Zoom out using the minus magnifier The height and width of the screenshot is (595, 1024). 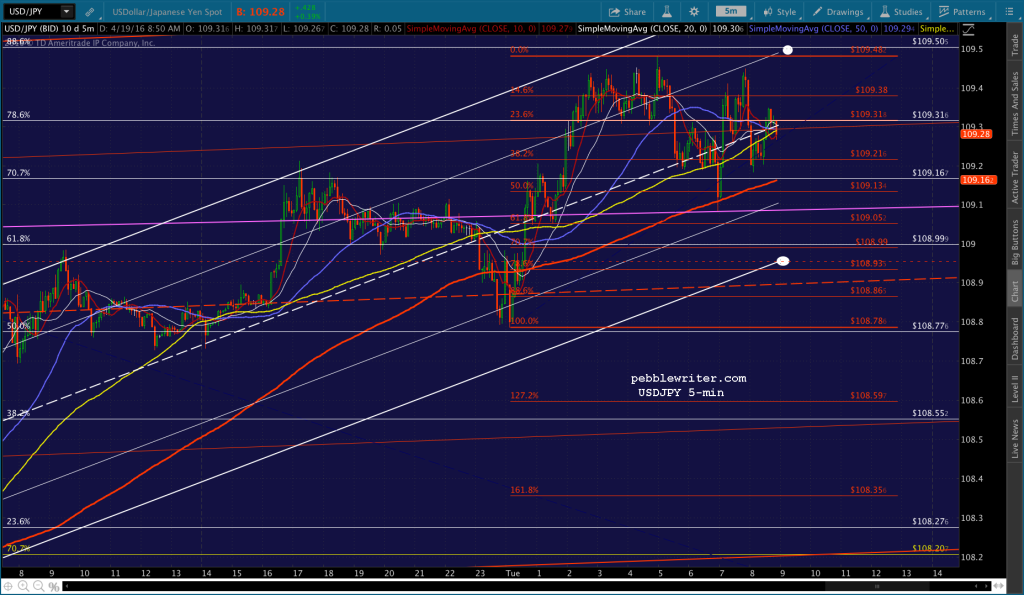pos(39,586)
